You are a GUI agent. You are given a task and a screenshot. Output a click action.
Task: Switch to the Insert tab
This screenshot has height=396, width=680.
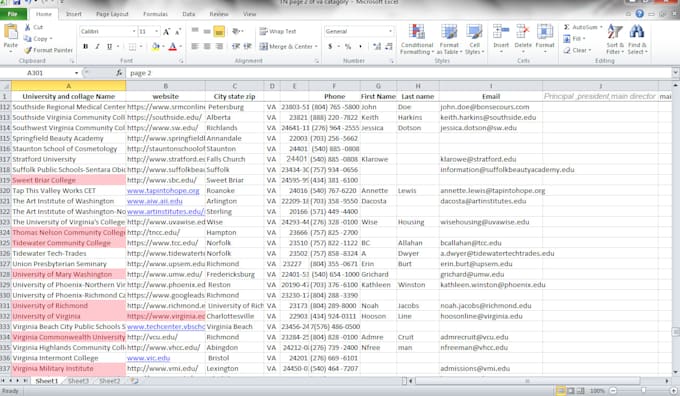point(74,14)
